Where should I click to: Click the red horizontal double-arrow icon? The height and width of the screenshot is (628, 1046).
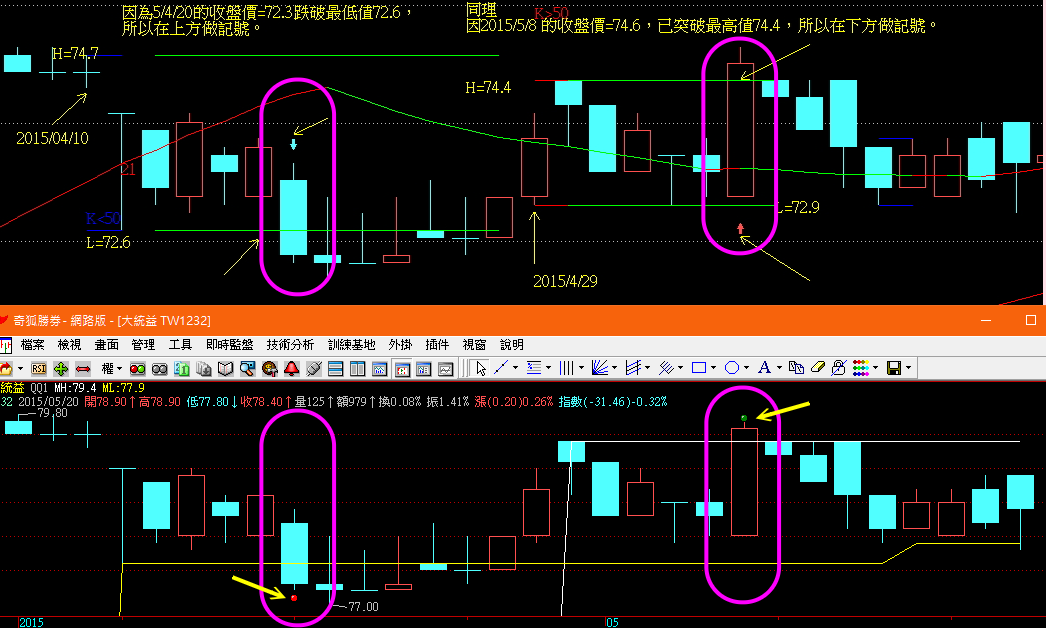coord(83,368)
